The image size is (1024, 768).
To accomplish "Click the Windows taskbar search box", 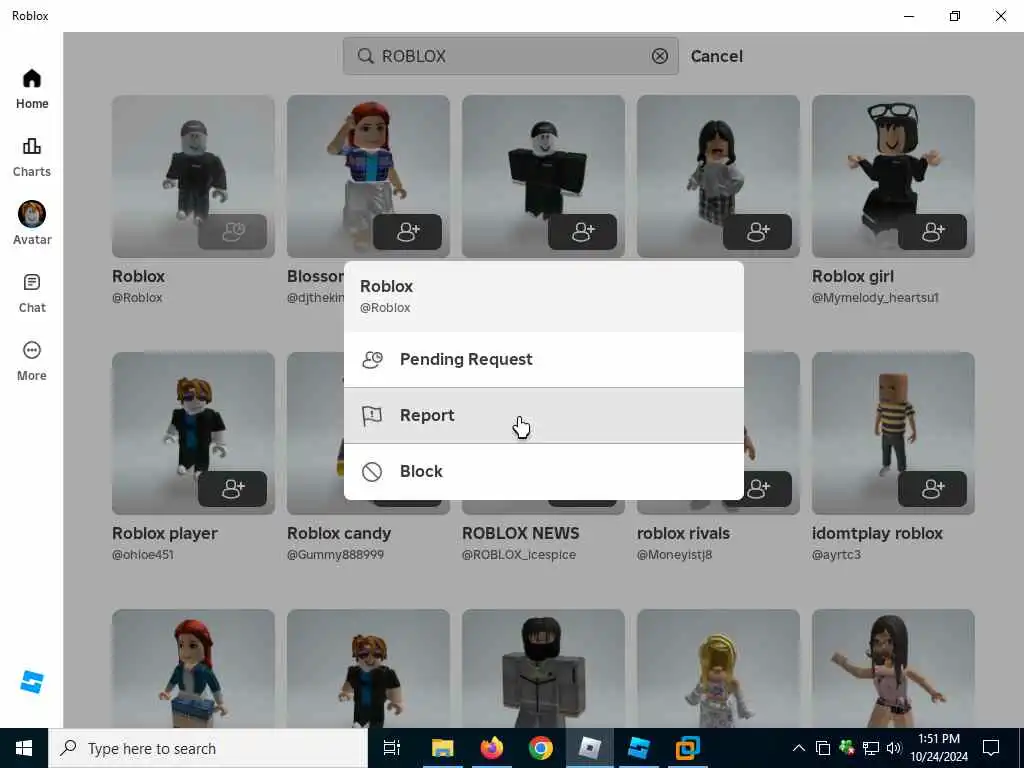I will click(208, 748).
